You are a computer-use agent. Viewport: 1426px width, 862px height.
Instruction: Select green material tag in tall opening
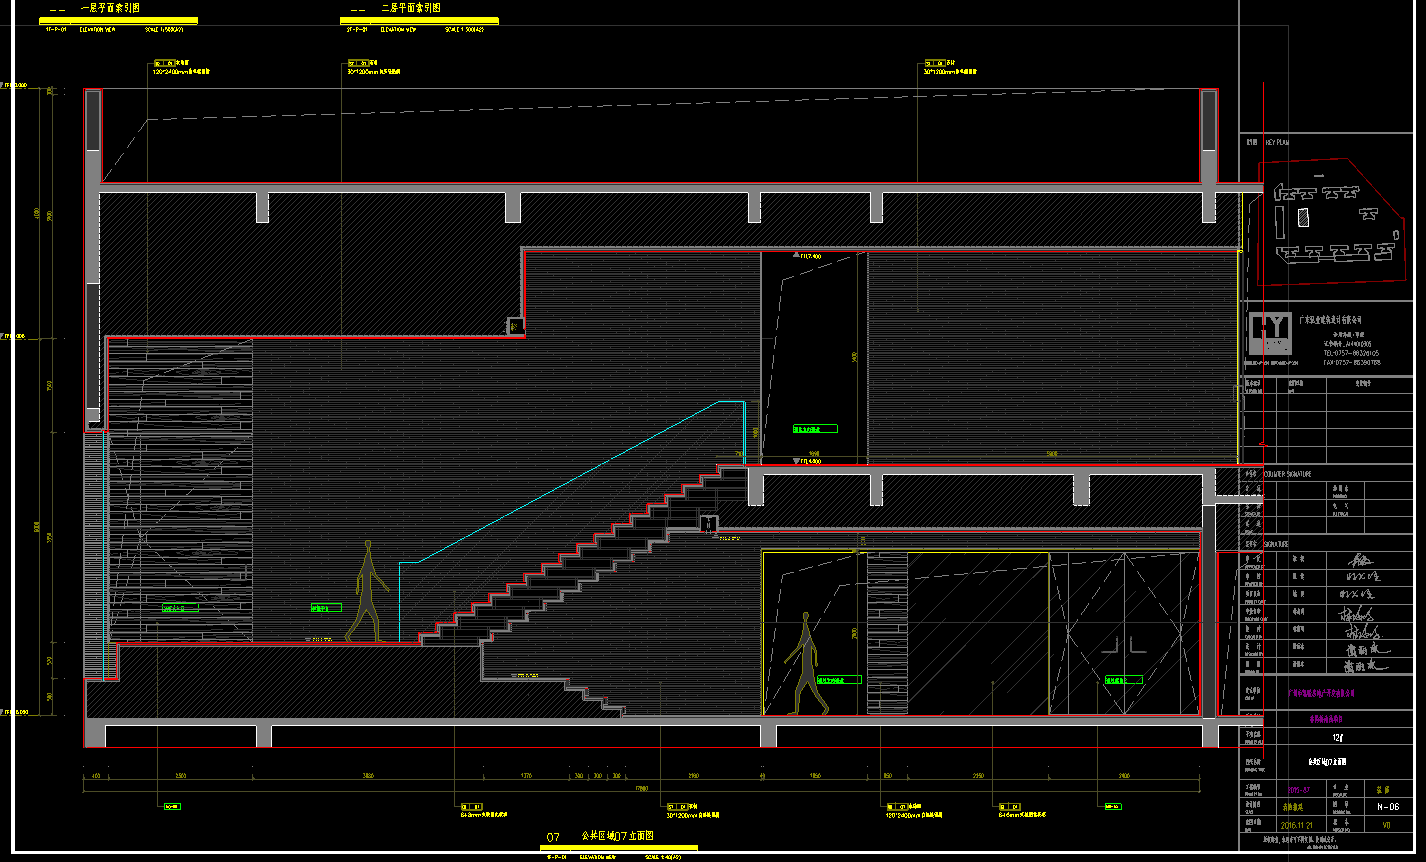pos(815,429)
